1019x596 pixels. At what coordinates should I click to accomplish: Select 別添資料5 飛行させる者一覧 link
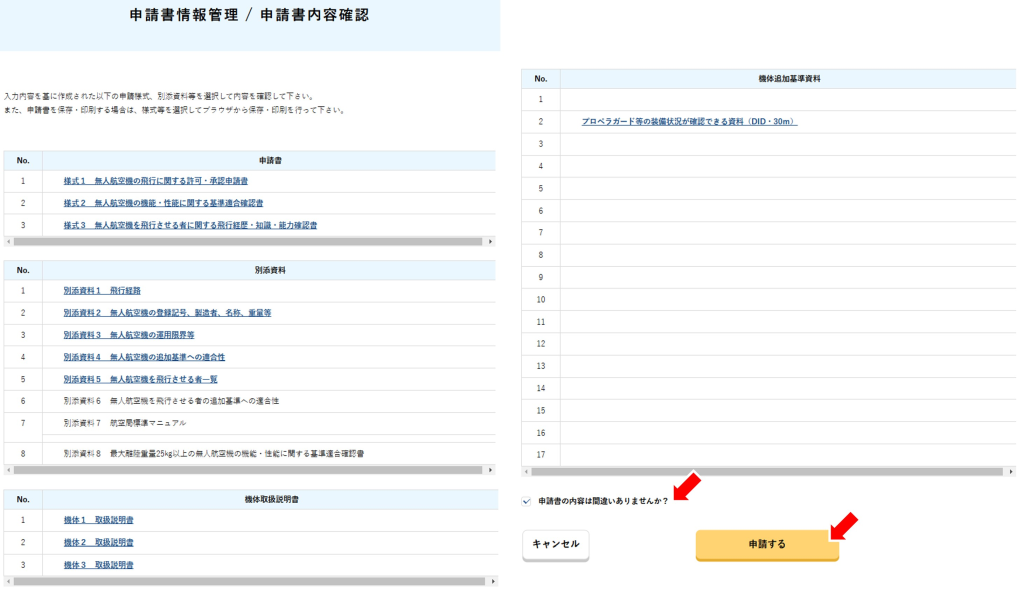tap(140, 379)
